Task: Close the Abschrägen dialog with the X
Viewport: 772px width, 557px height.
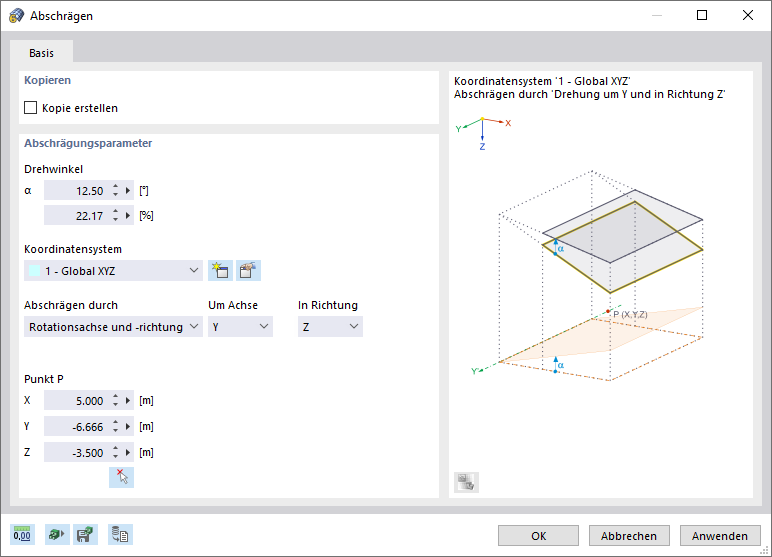Action: point(748,15)
